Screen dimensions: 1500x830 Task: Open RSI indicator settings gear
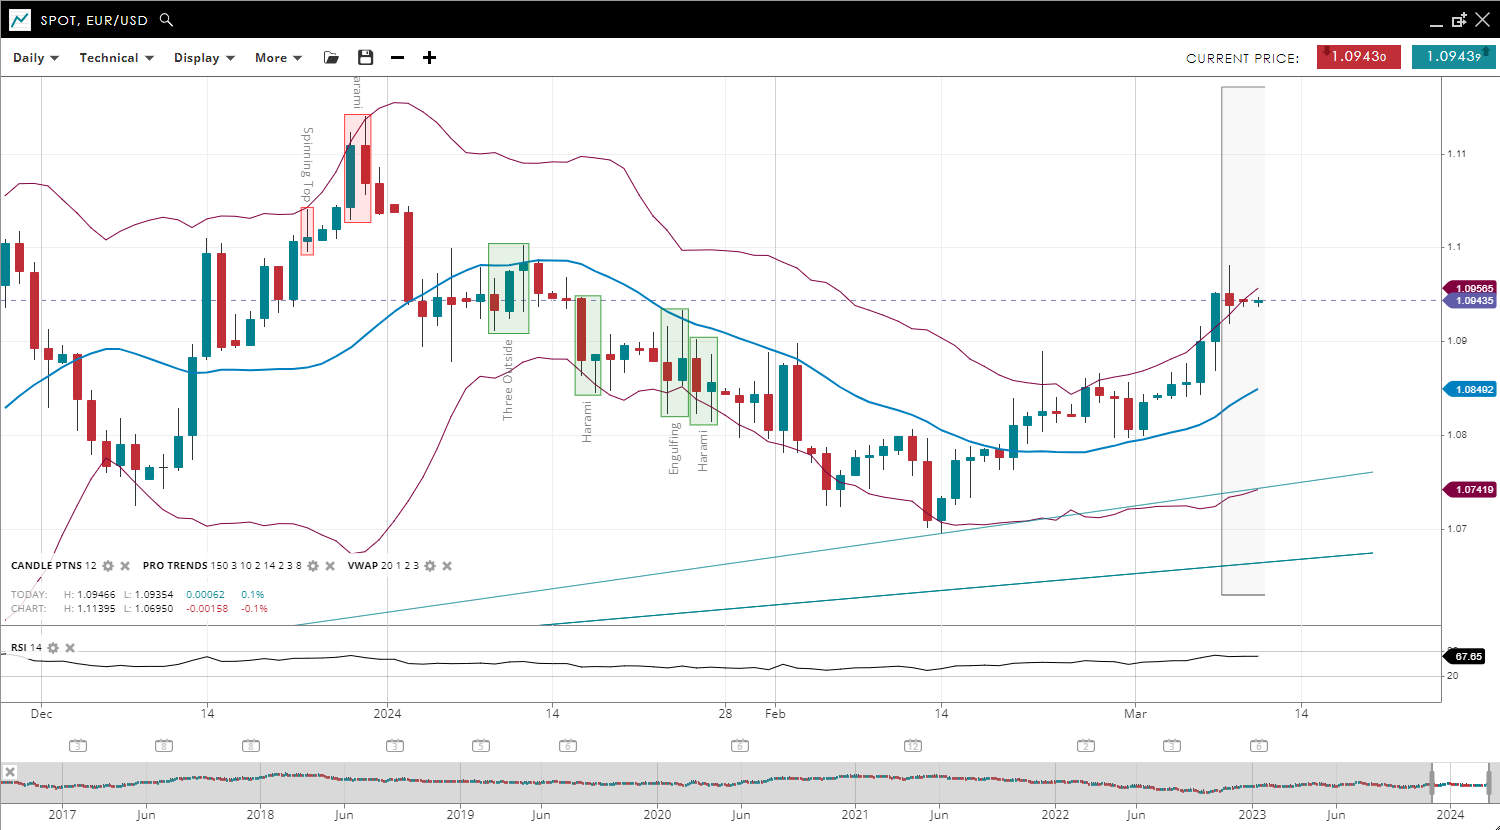click(53, 648)
